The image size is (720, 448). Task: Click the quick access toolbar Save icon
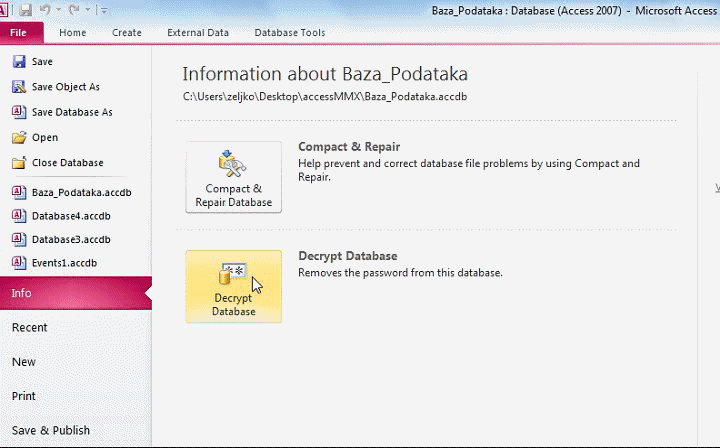pos(25,10)
